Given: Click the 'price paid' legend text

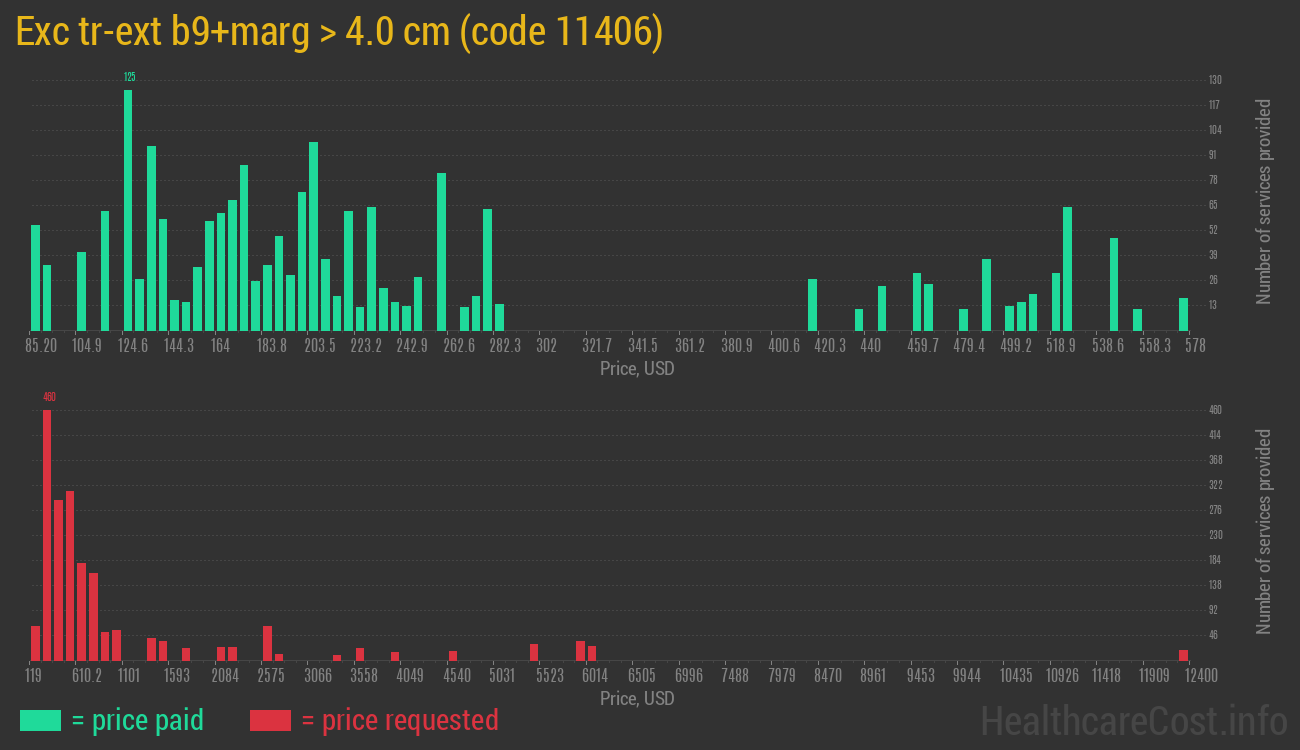Looking at the screenshot, I should [x=138, y=720].
